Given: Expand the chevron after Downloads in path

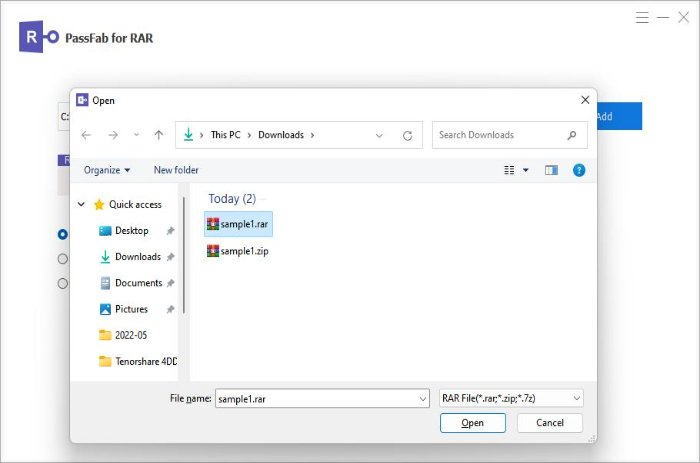Looking at the screenshot, I should click(x=312, y=135).
